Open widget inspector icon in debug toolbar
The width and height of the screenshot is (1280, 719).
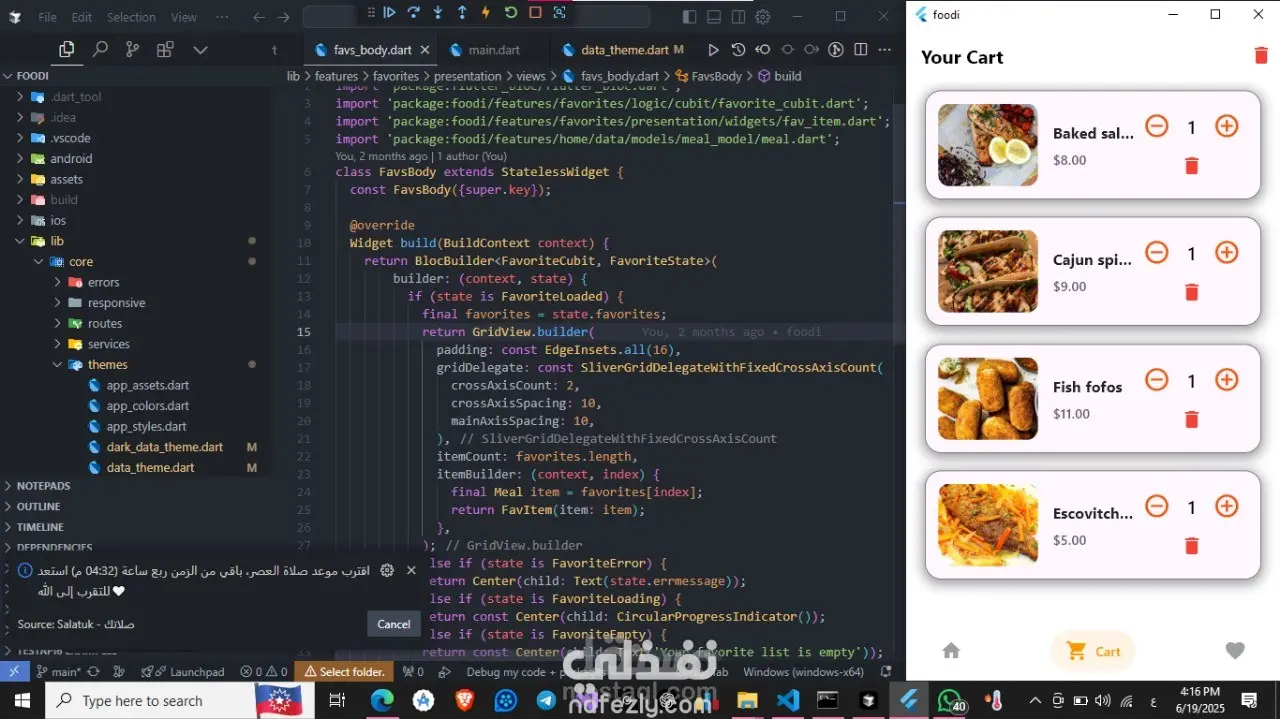(559, 12)
